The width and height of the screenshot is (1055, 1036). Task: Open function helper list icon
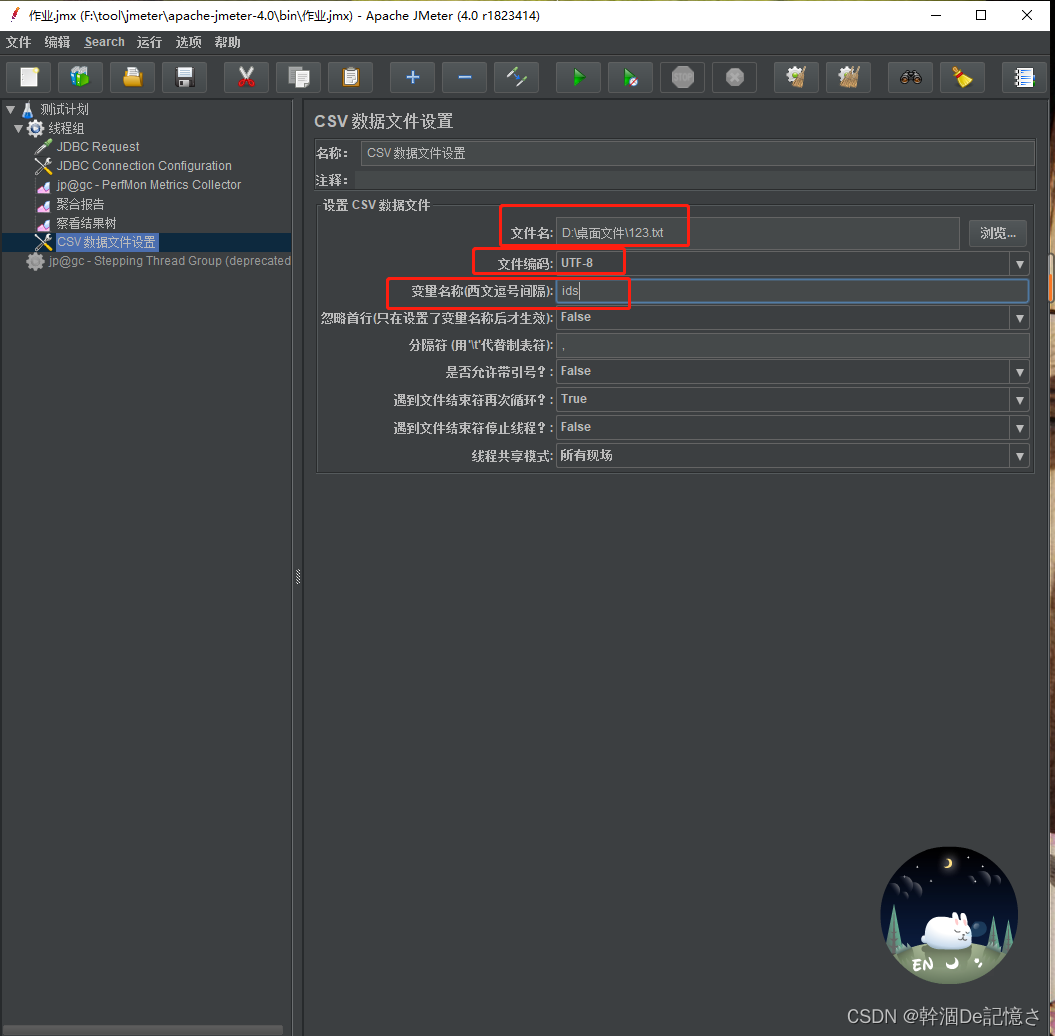pos(1024,77)
